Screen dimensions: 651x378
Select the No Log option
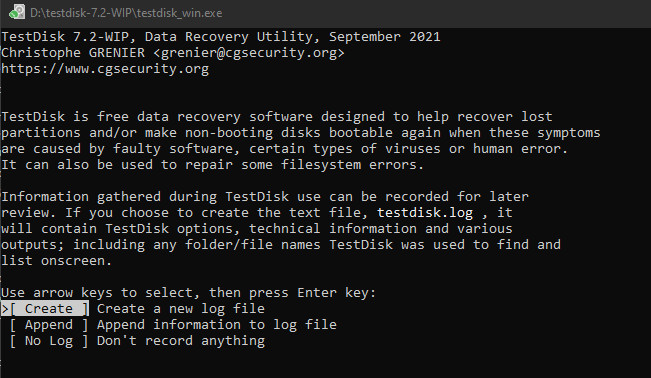pos(49,341)
